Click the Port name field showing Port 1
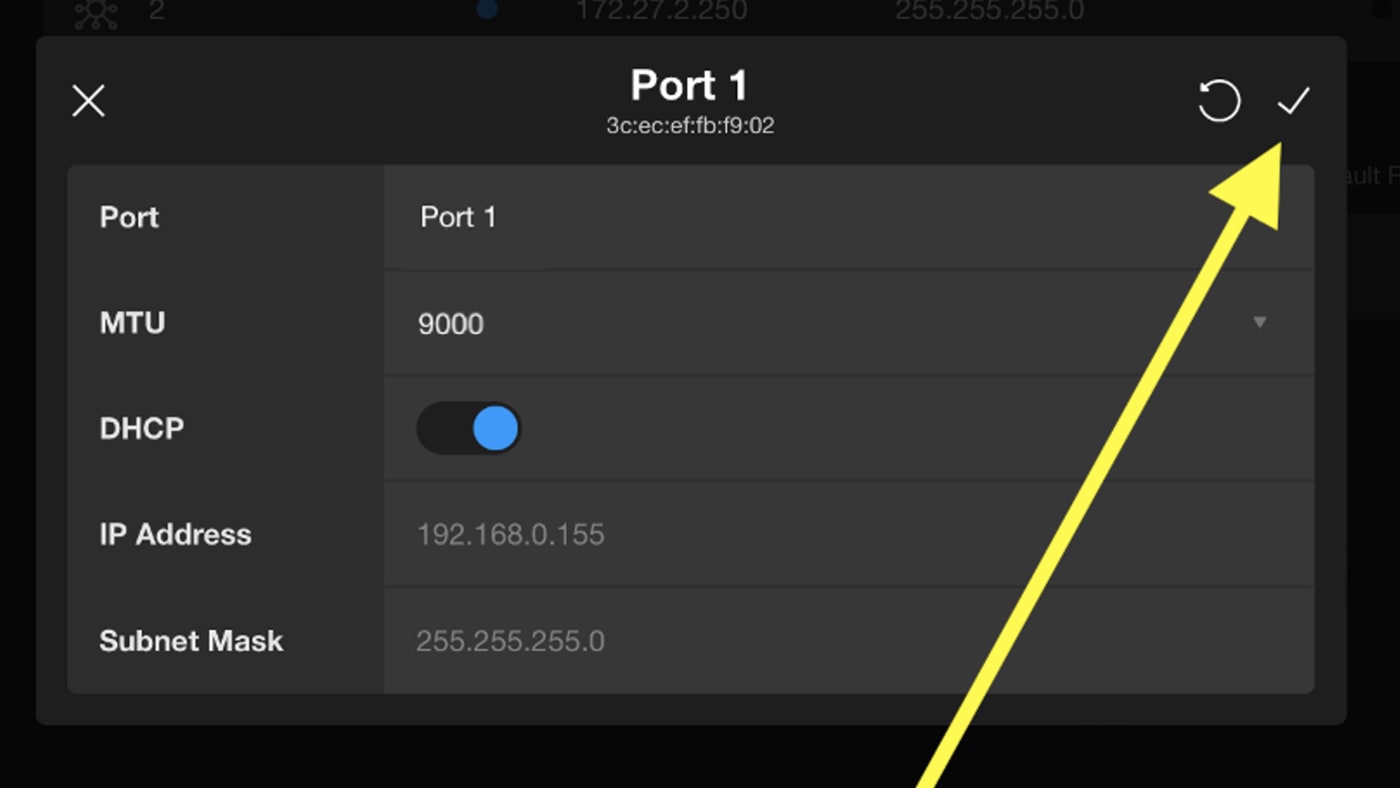 pyautogui.click(x=840, y=217)
